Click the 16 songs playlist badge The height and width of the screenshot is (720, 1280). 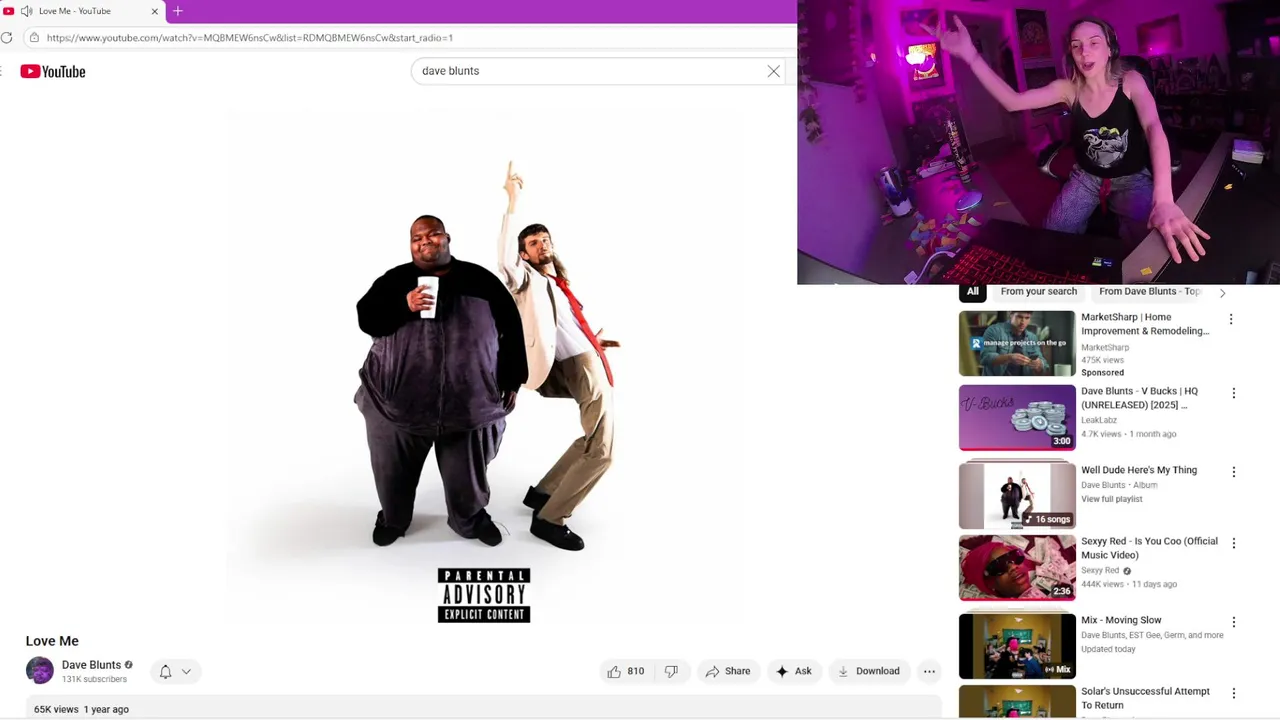(x=1047, y=519)
